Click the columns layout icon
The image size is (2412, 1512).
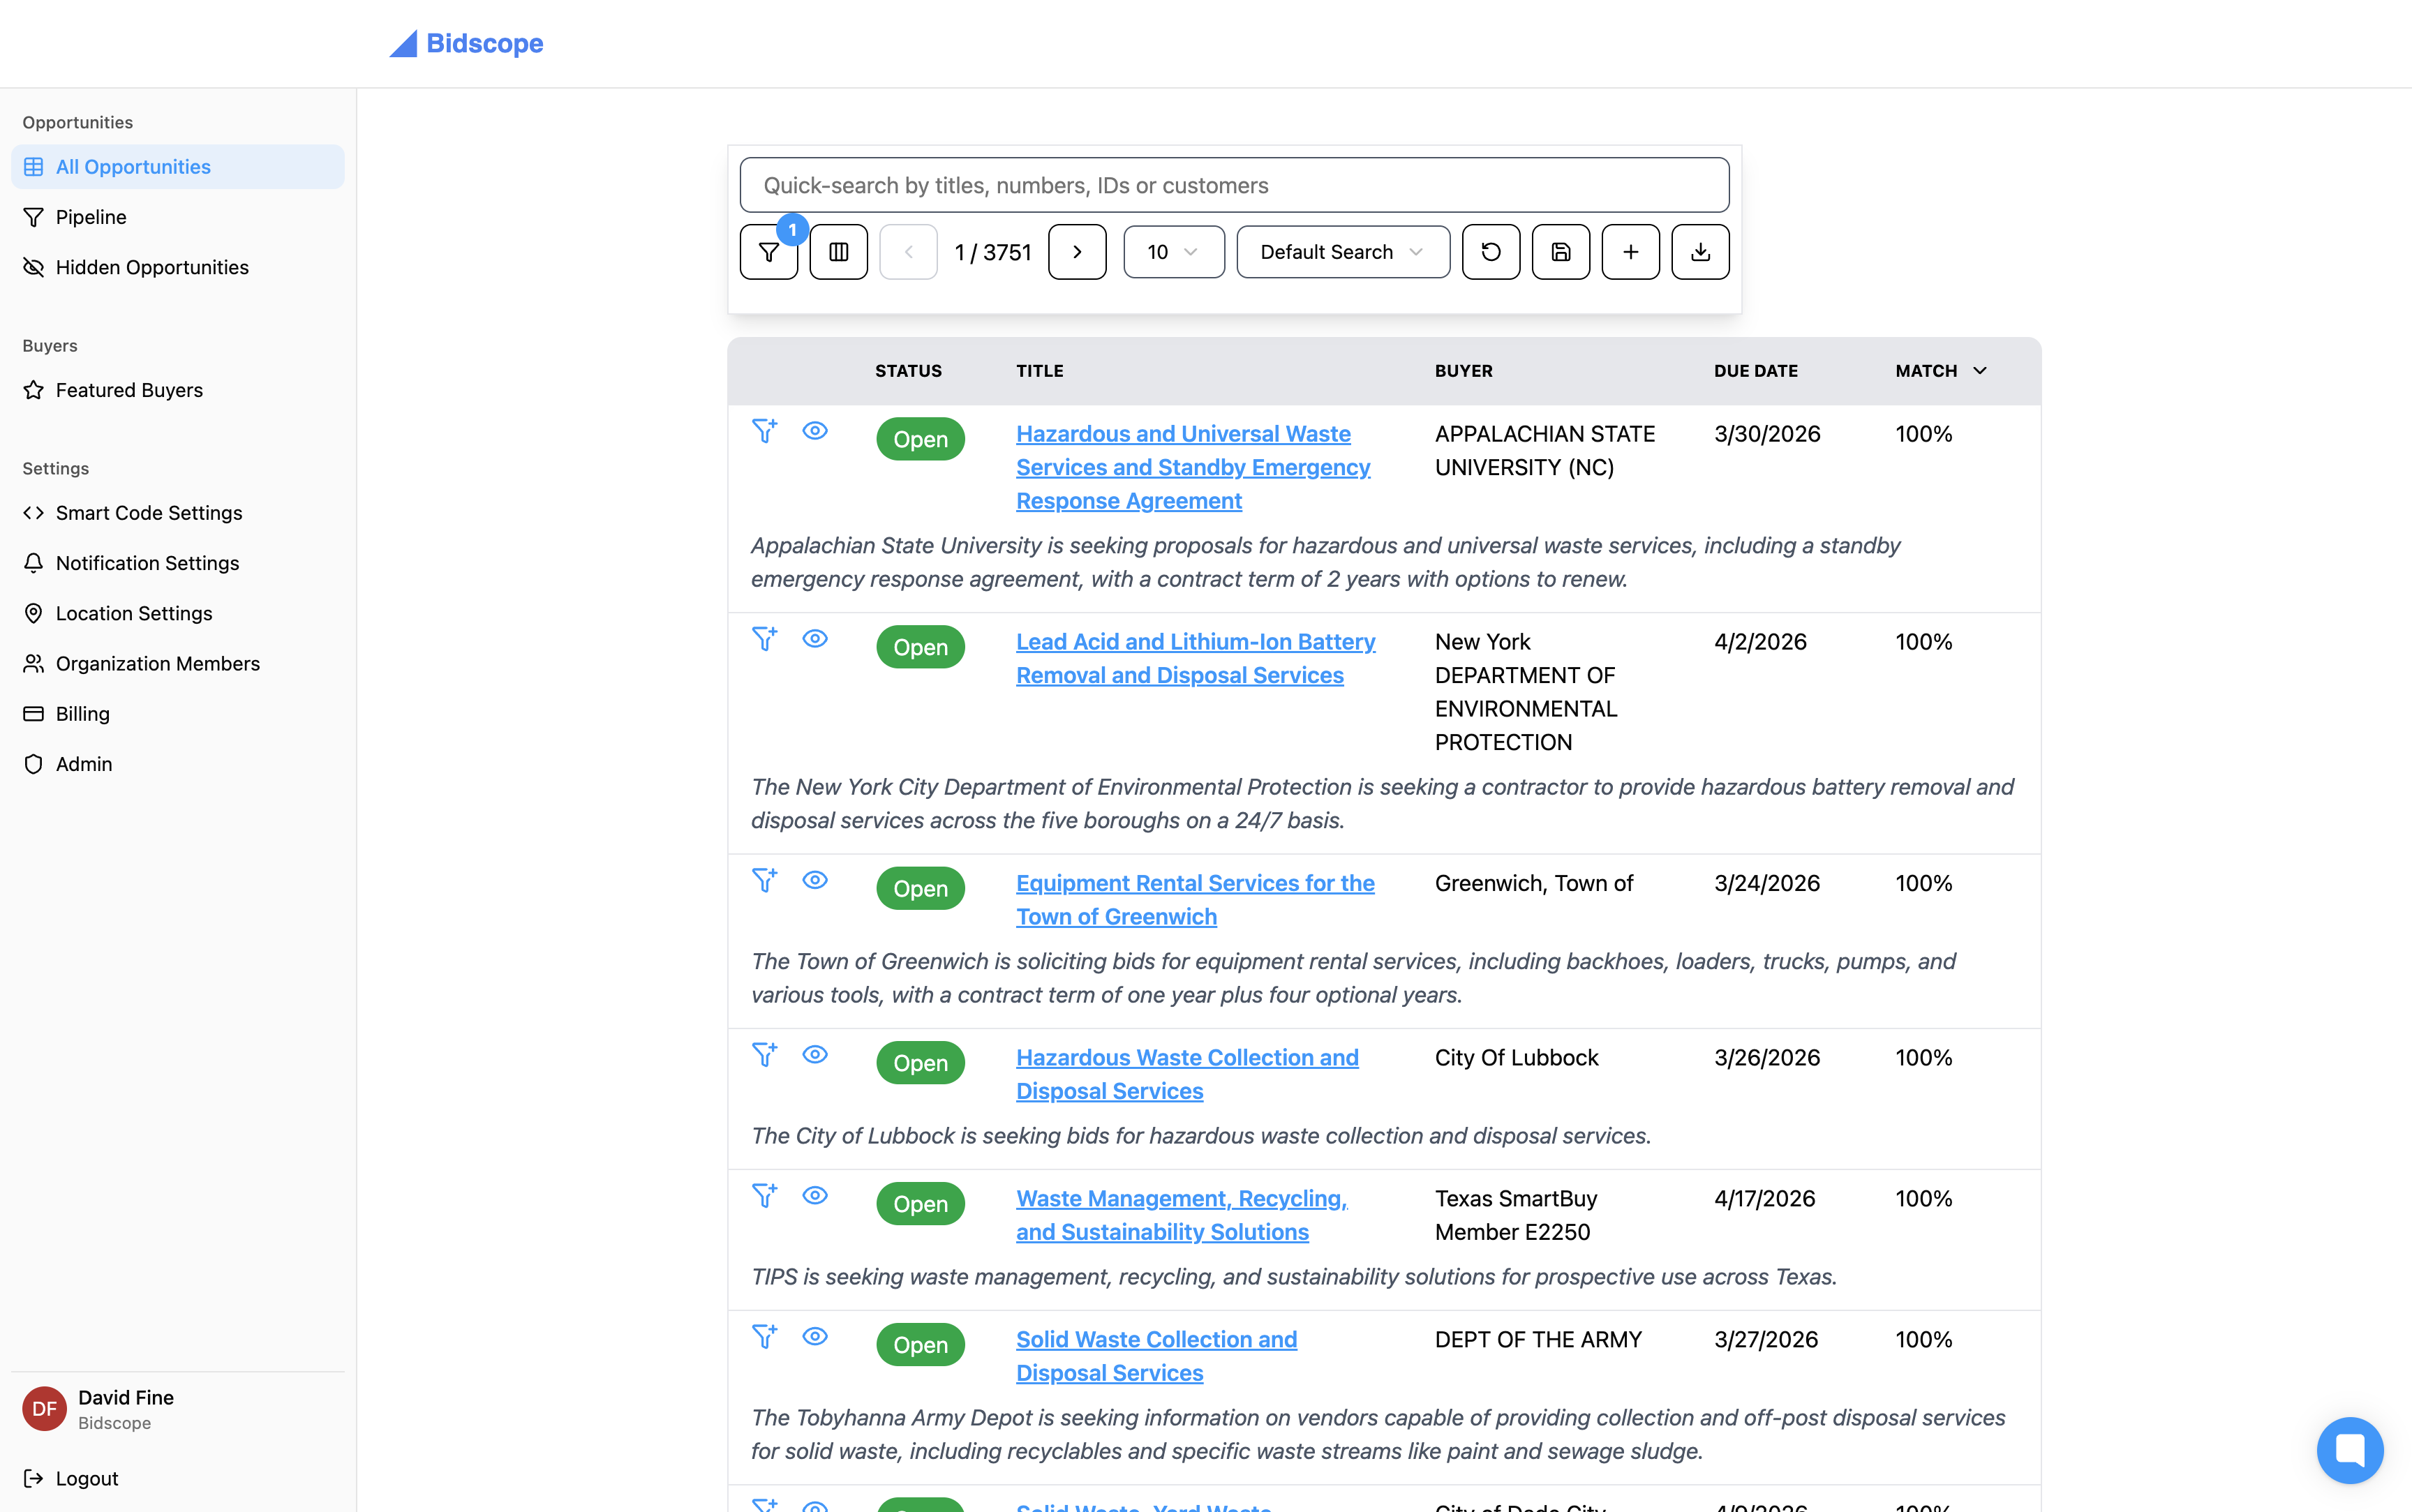point(838,252)
